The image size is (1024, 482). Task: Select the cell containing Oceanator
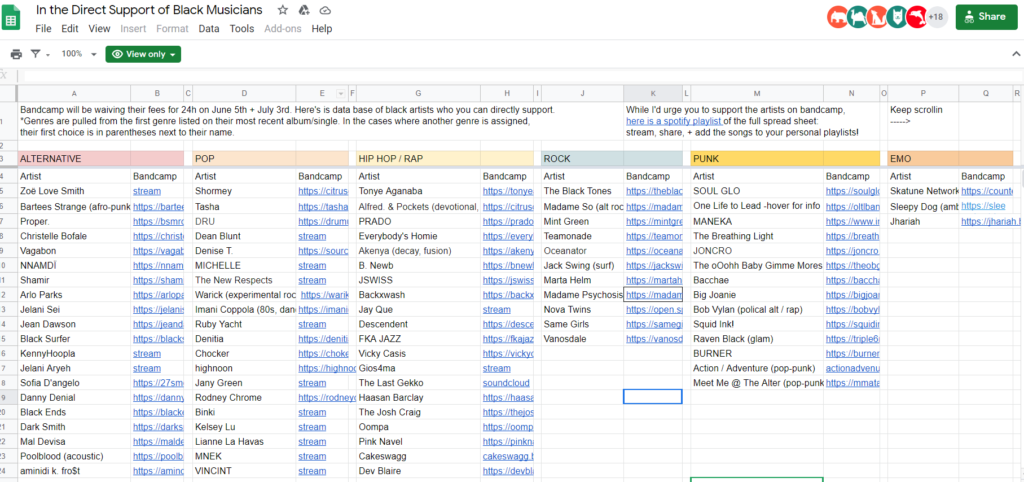[x=583, y=251]
